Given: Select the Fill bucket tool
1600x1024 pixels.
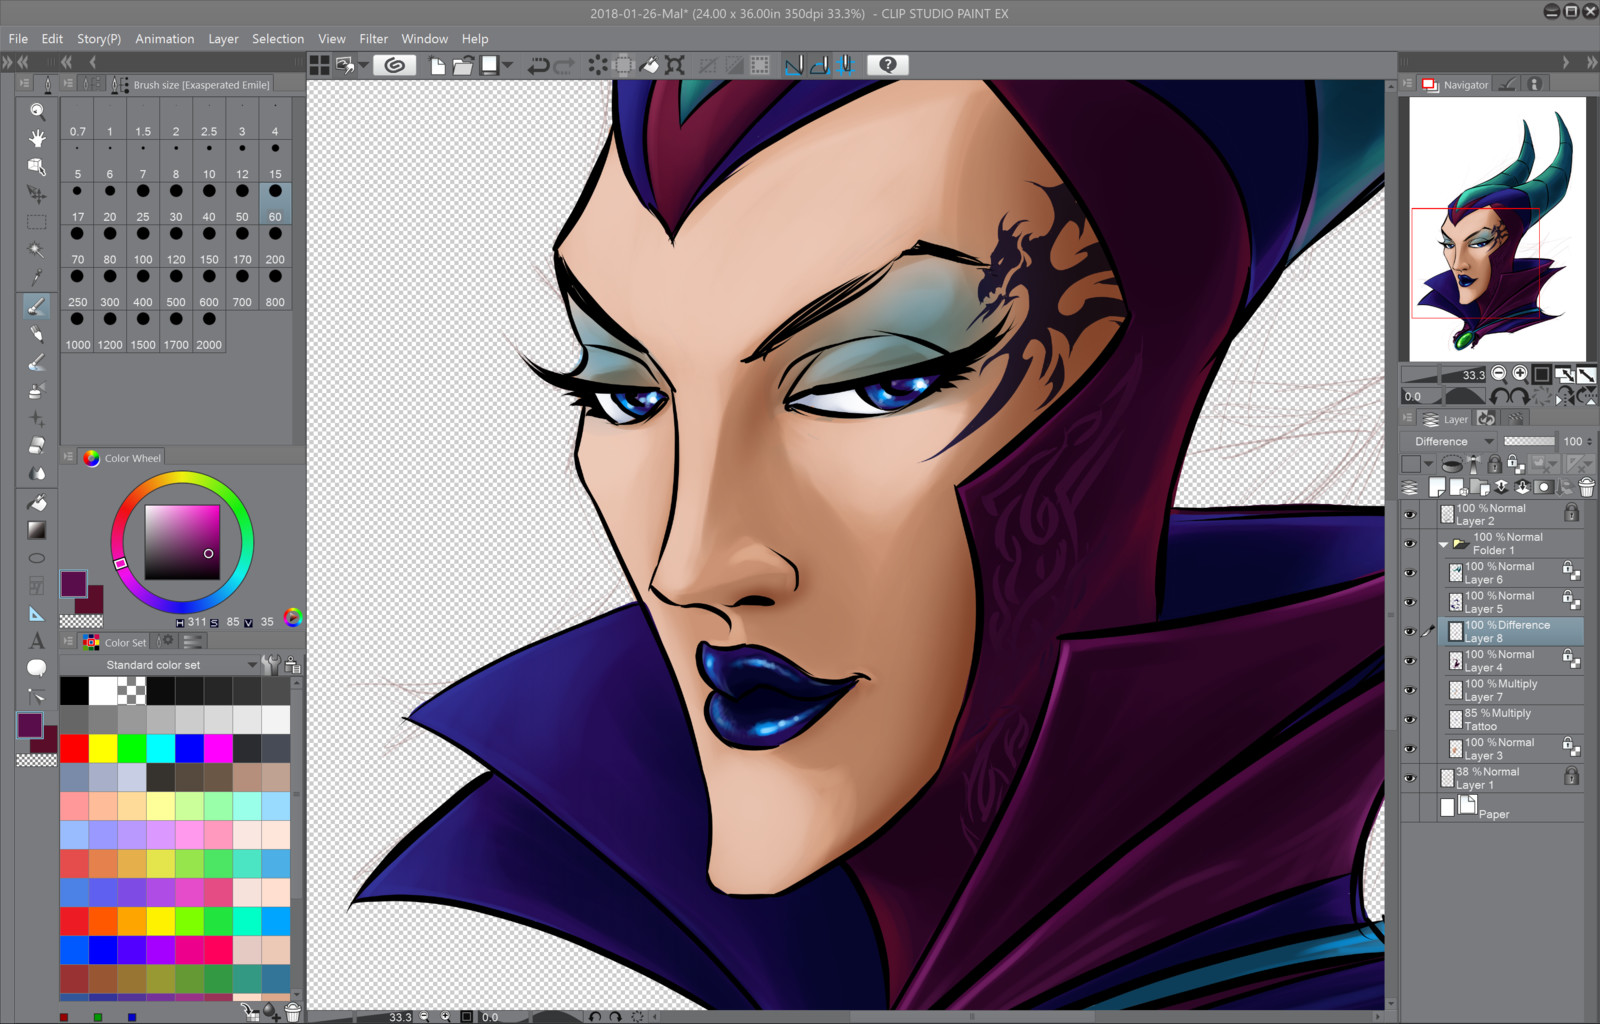Looking at the screenshot, I should click(x=37, y=502).
